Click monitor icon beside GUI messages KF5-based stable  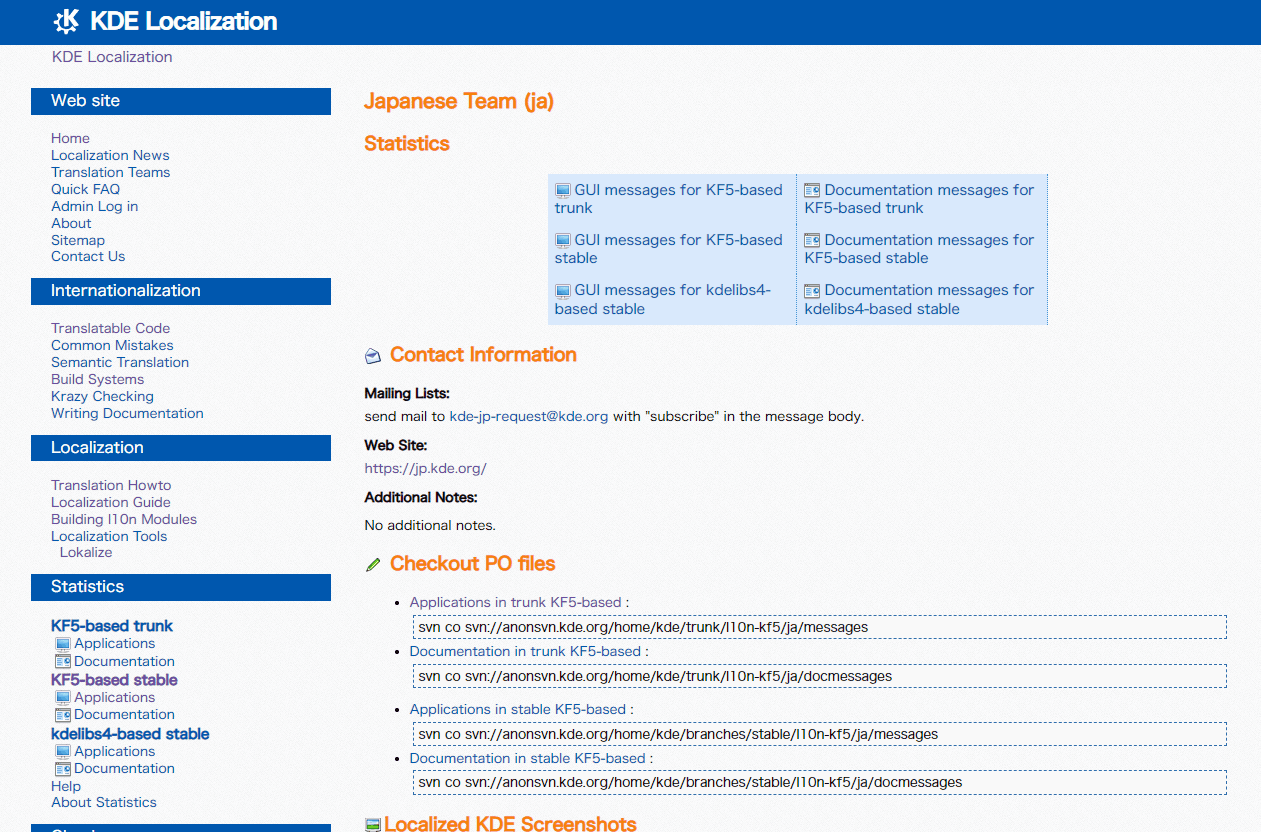[x=562, y=240]
